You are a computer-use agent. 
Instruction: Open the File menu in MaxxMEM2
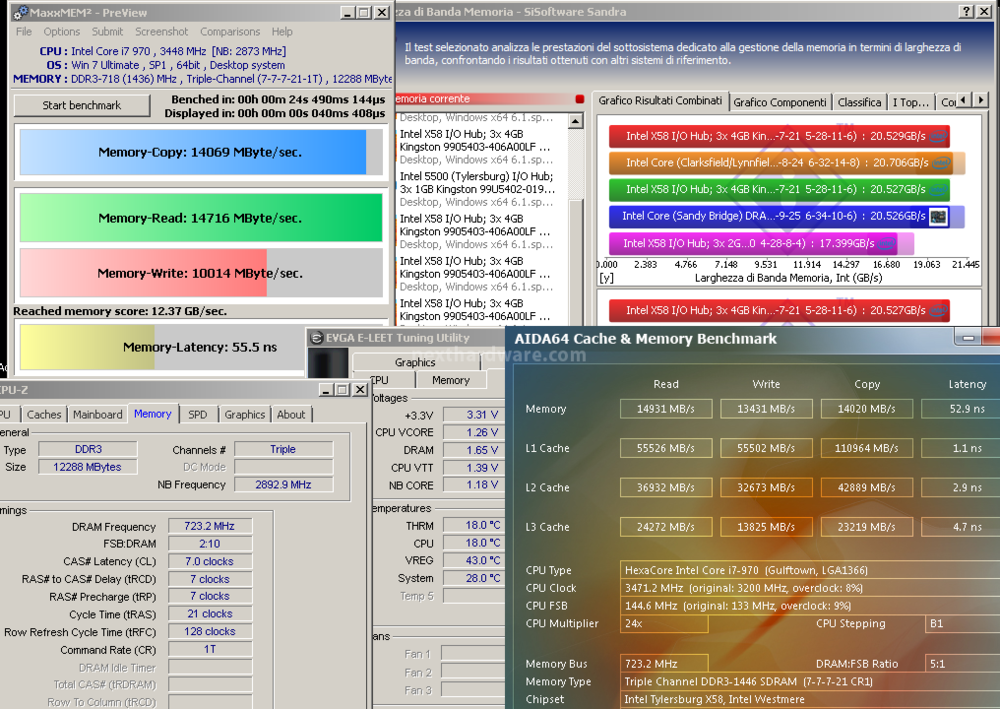point(24,31)
